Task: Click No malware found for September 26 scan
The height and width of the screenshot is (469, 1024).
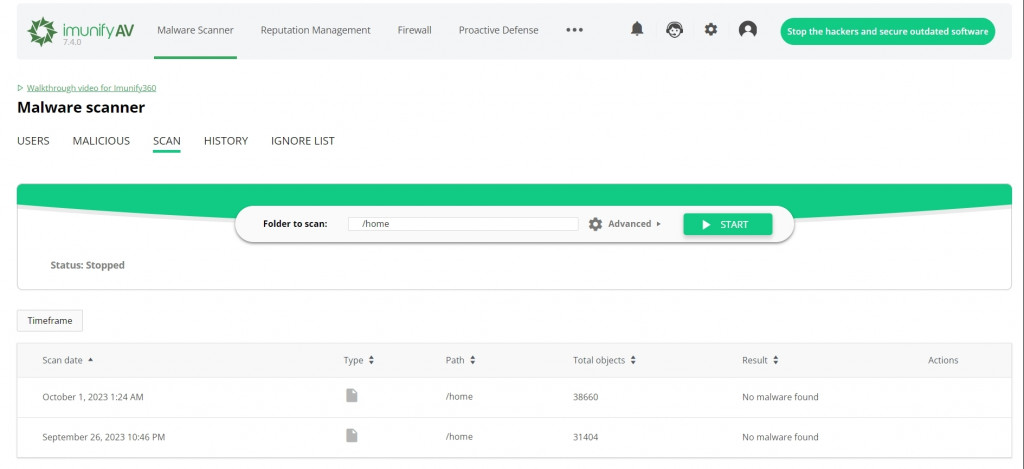Action: pos(780,436)
